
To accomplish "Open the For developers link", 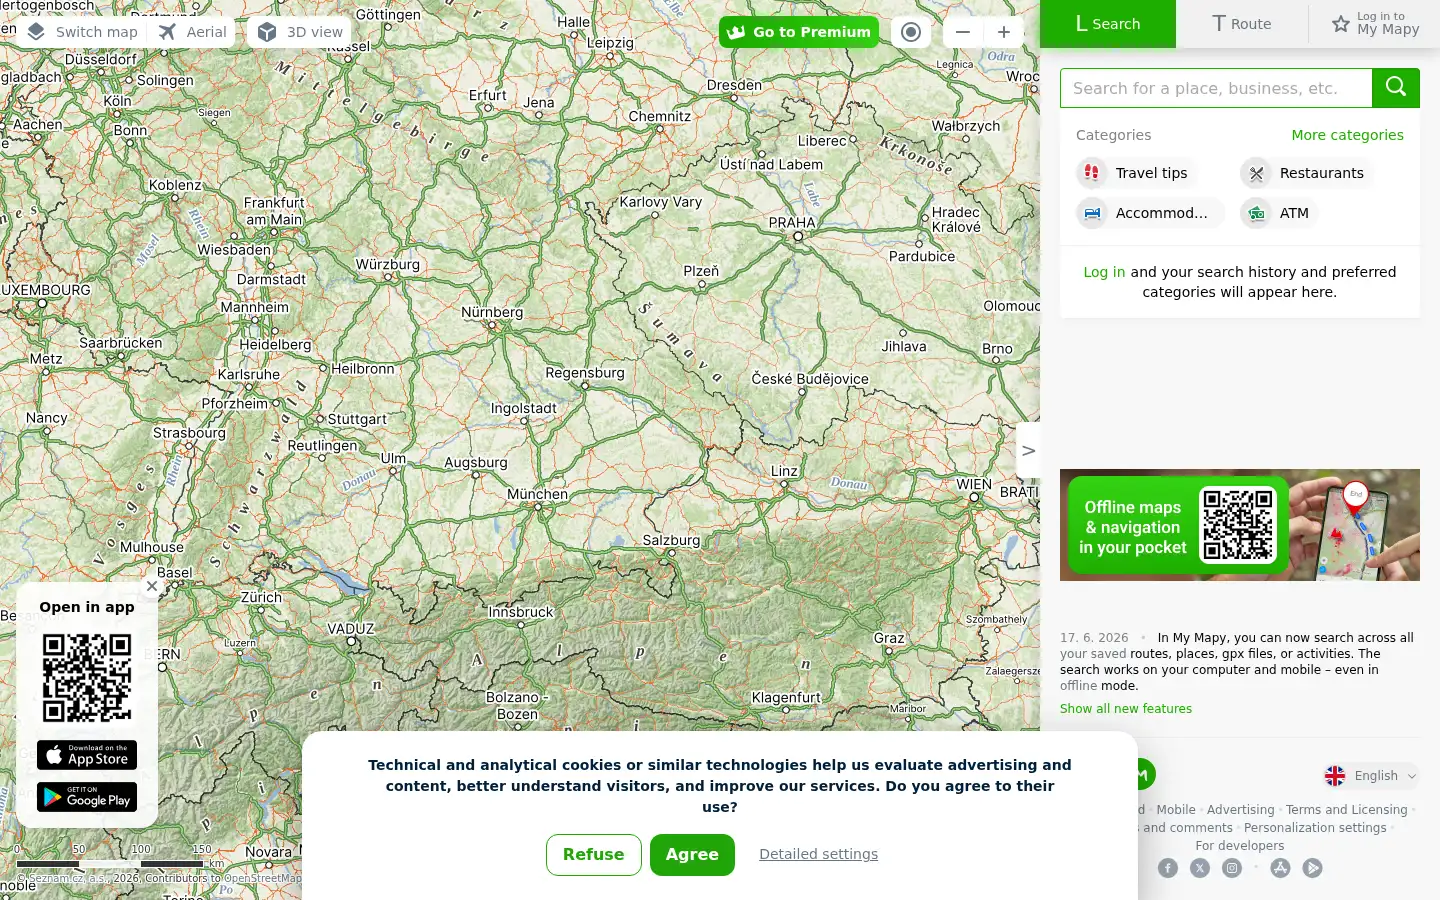I will [1240, 846].
